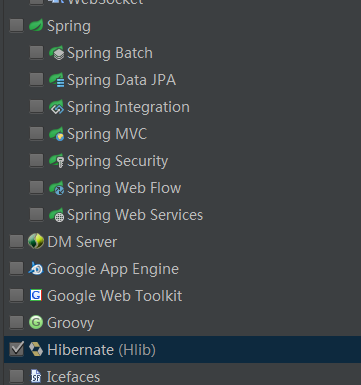This screenshot has width=361, height=385.
Task: Click the Spring Web Services icon
Action: click(56, 215)
